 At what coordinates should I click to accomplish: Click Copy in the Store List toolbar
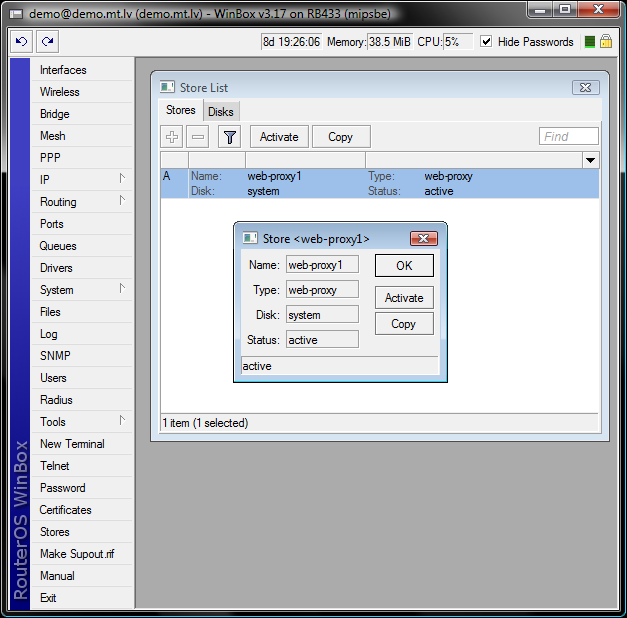(341, 137)
